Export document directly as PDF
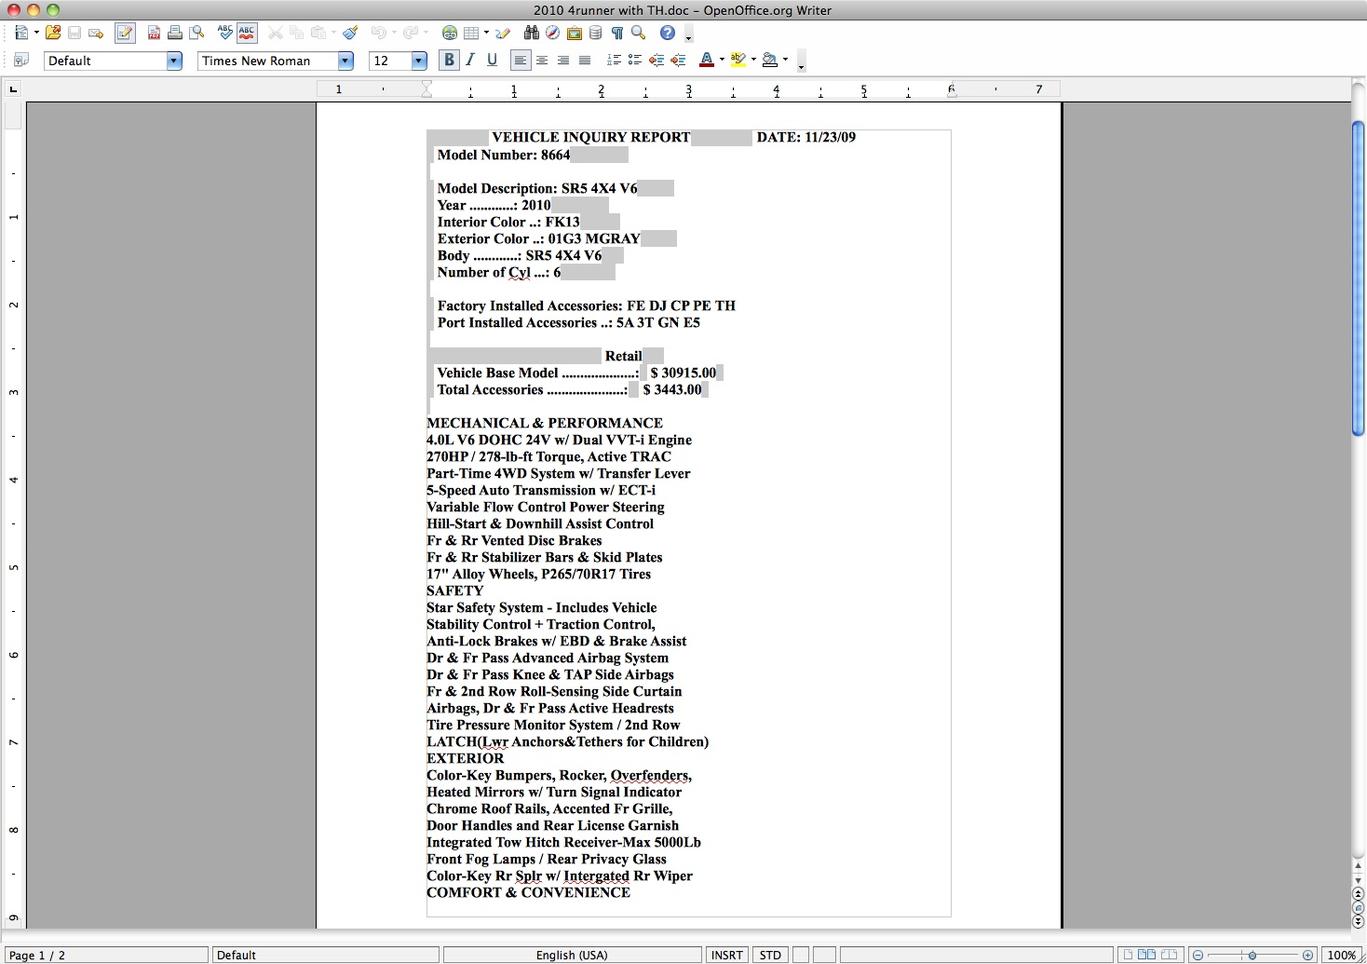The width and height of the screenshot is (1367, 964). click(154, 33)
